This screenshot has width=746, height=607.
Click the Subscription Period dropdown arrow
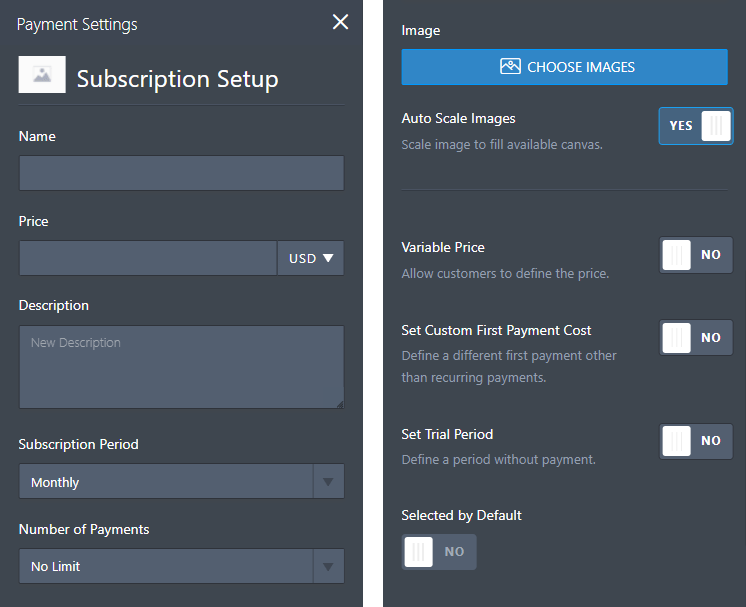point(328,482)
